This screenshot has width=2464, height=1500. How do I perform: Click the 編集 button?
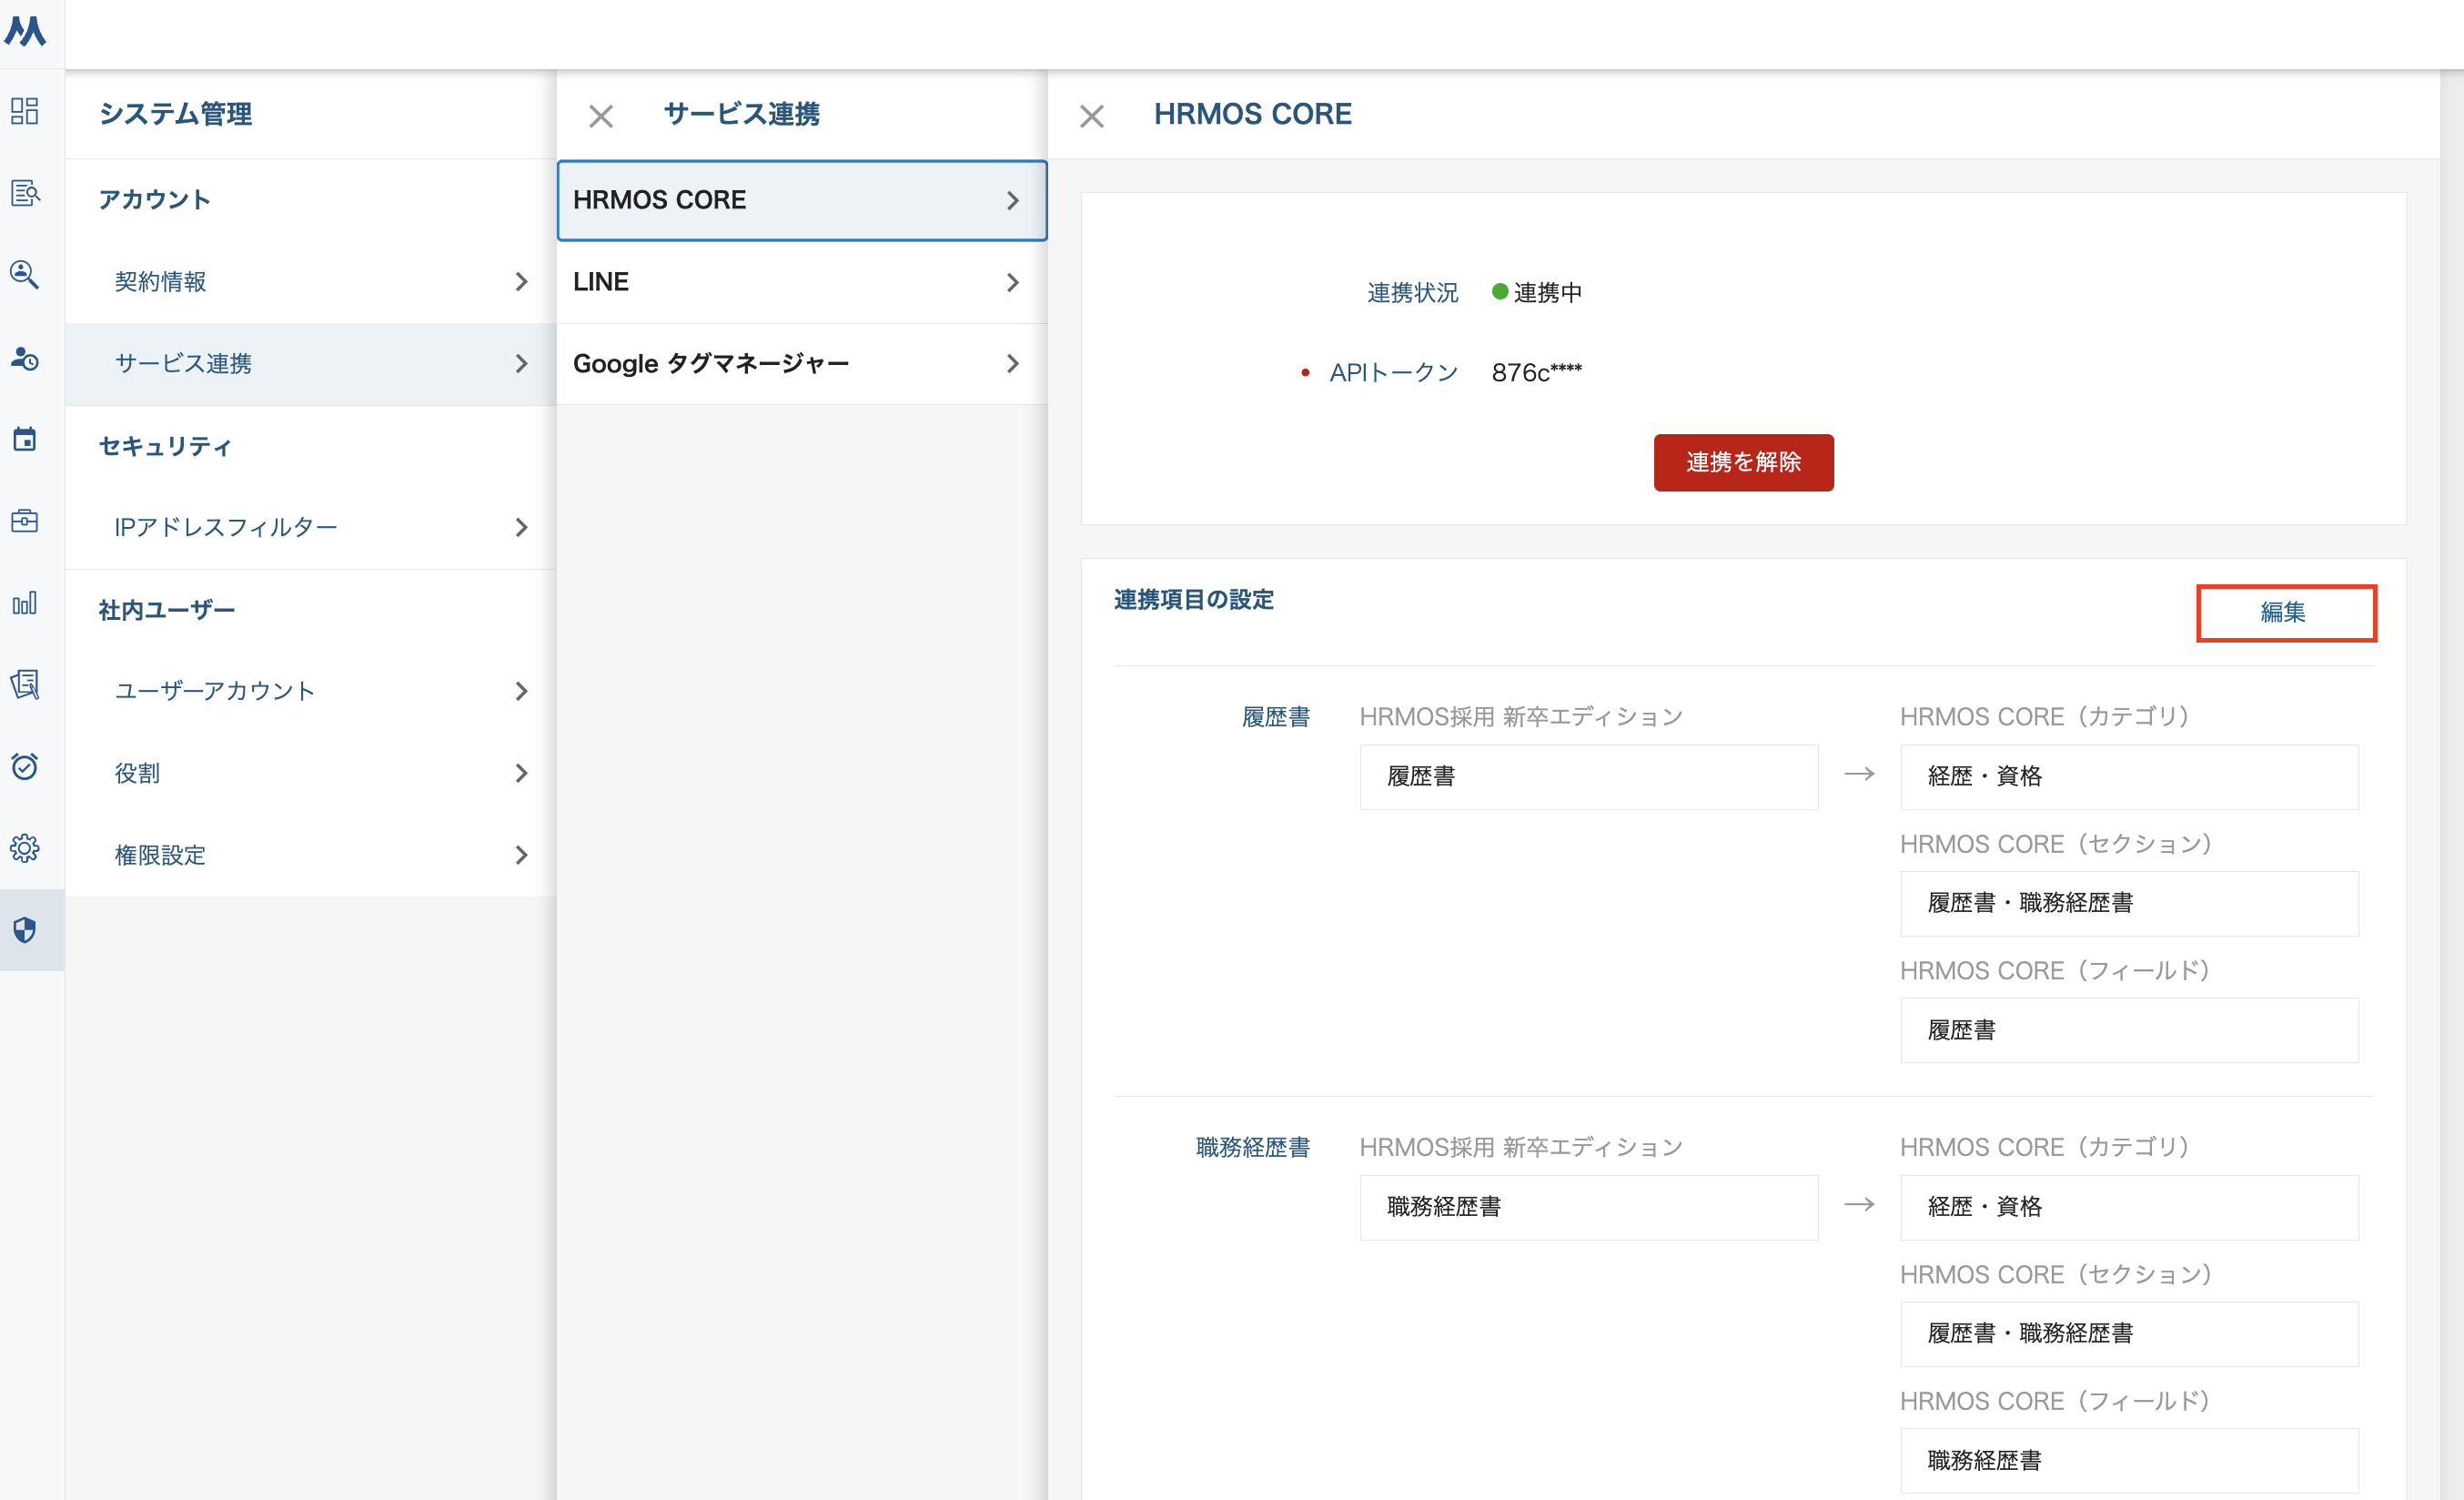point(2286,612)
